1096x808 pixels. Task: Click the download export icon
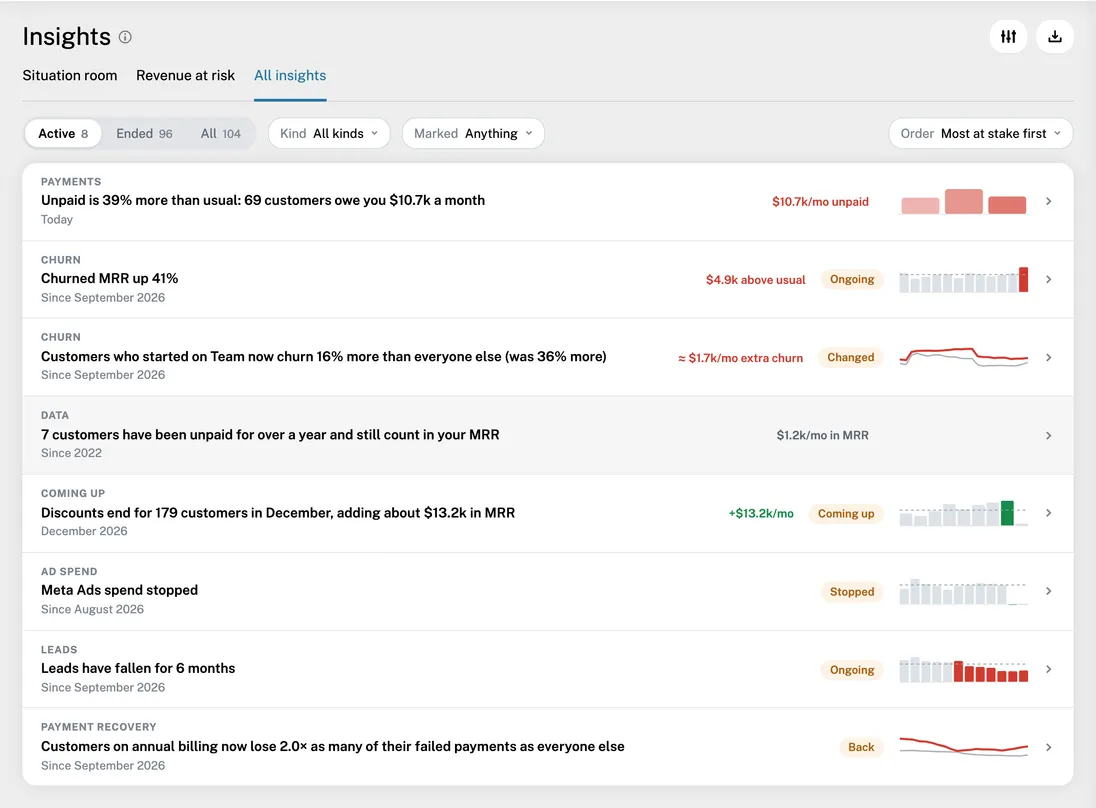(x=1055, y=36)
